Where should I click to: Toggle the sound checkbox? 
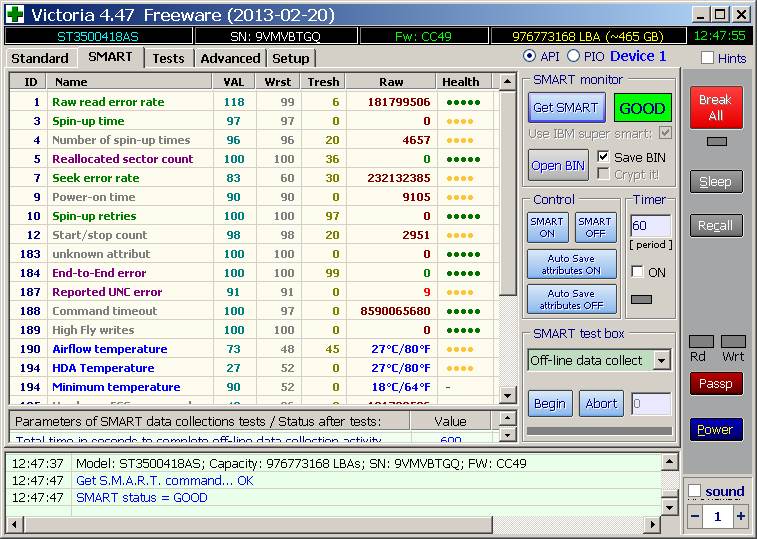click(x=694, y=490)
